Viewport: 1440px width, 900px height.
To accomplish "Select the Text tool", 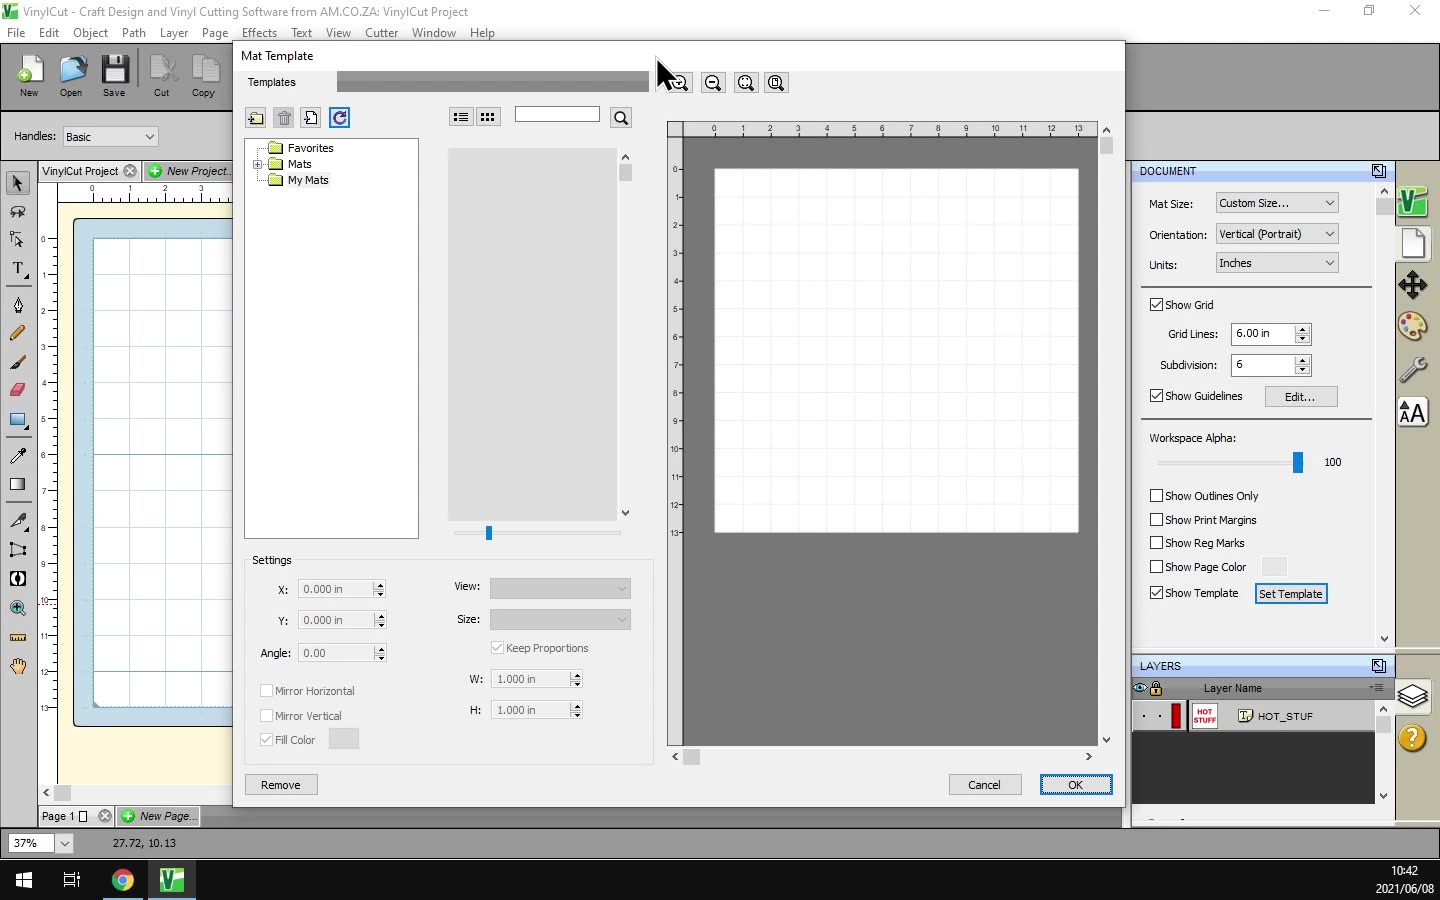I will tap(17, 269).
